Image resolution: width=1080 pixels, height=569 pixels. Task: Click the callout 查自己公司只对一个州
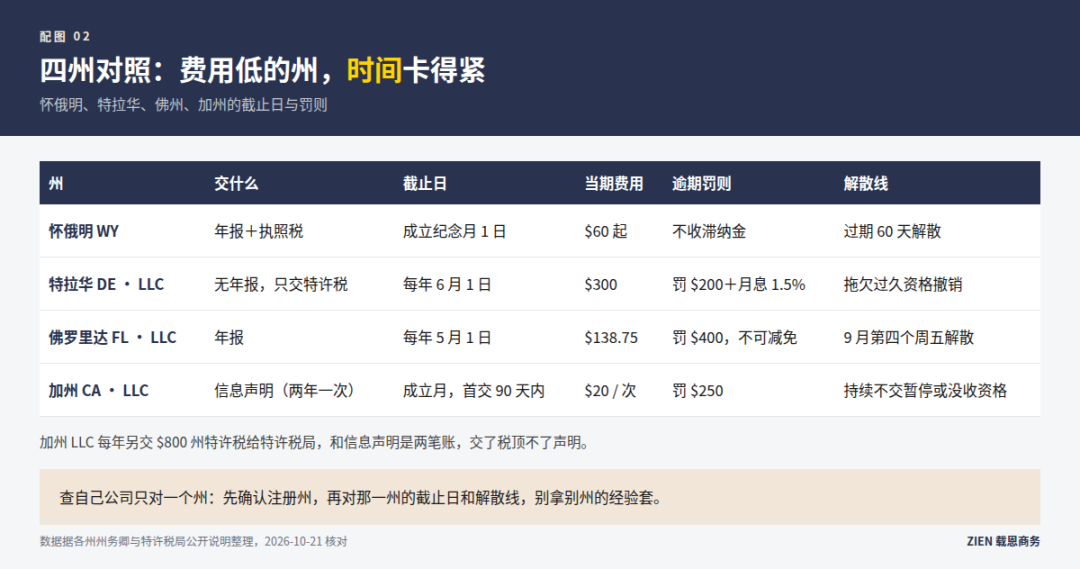(x=539, y=497)
